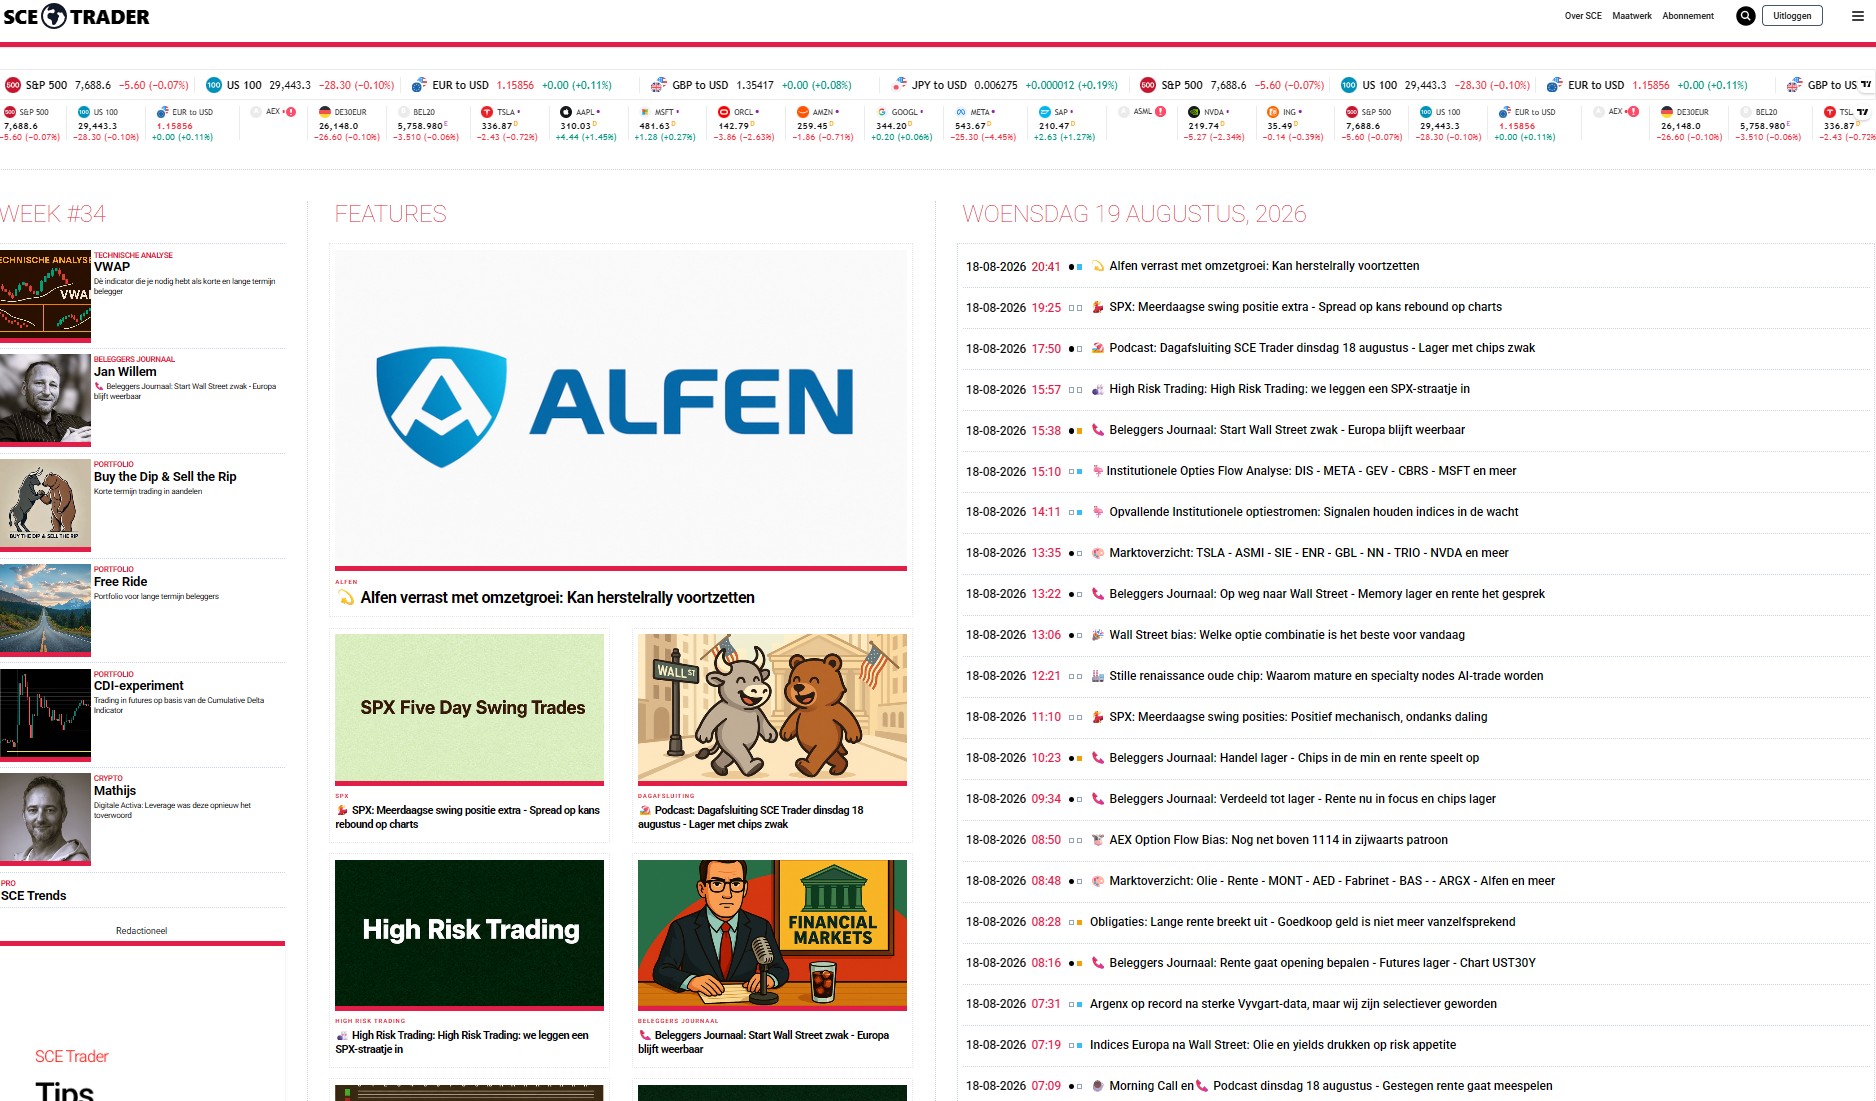Click the MSFT ticker icon
The image size is (1876, 1101).
(x=644, y=112)
